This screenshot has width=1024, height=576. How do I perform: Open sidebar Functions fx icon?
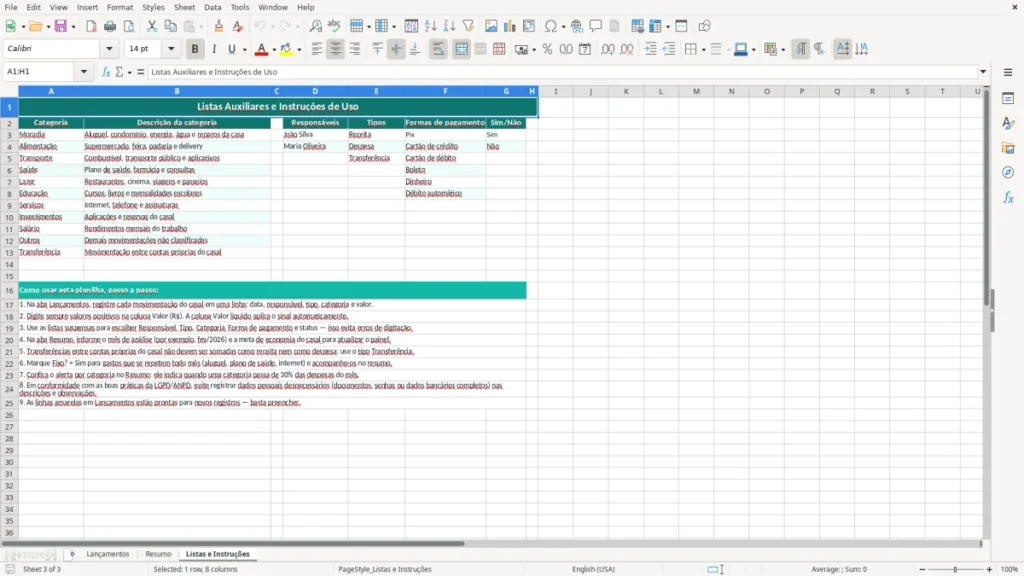click(1008, 197)
